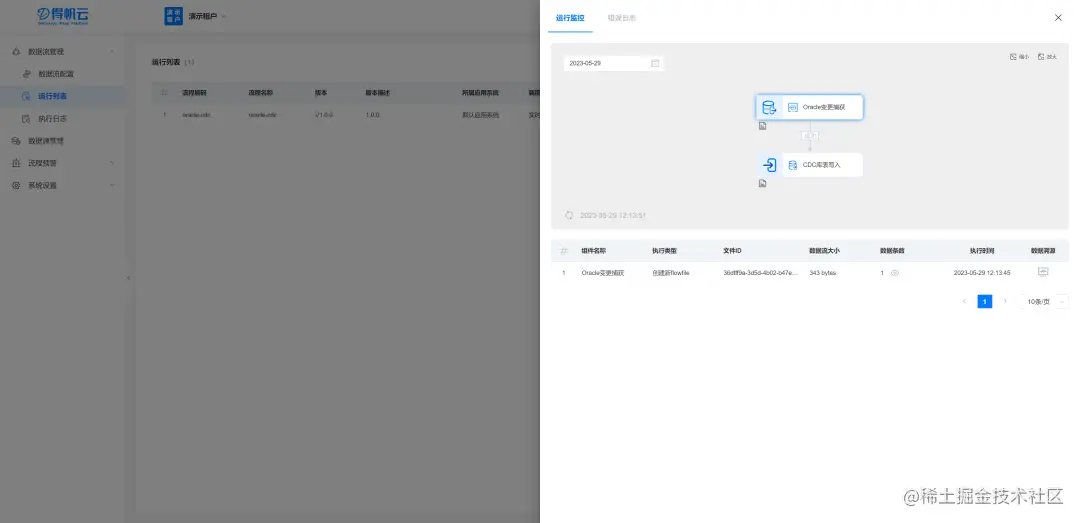Click the 组件名称 column header

pyautogui.click(x=594, y=251)
